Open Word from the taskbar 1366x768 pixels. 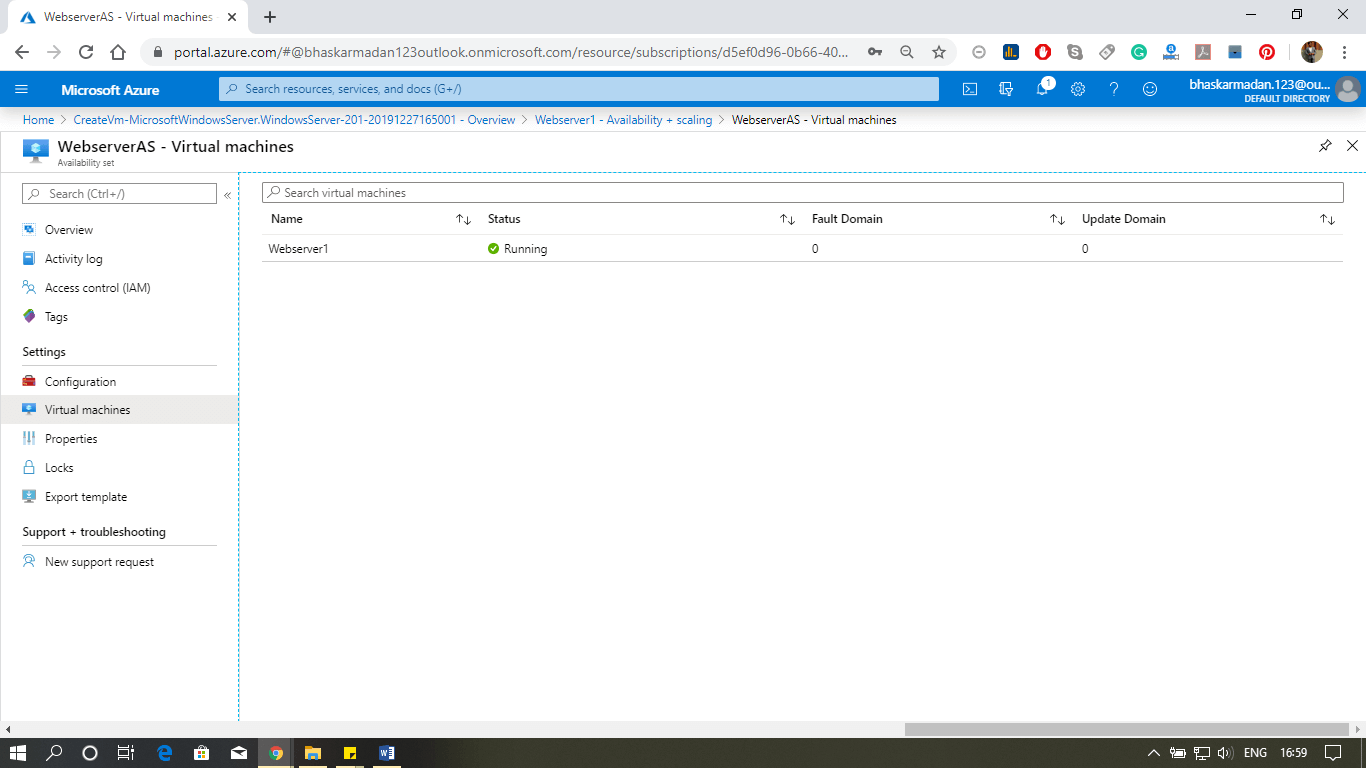[387, 753]
